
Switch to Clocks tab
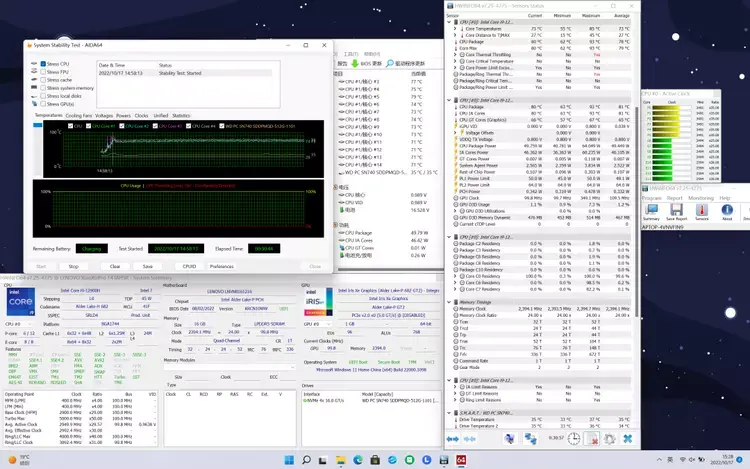(142, 116)
